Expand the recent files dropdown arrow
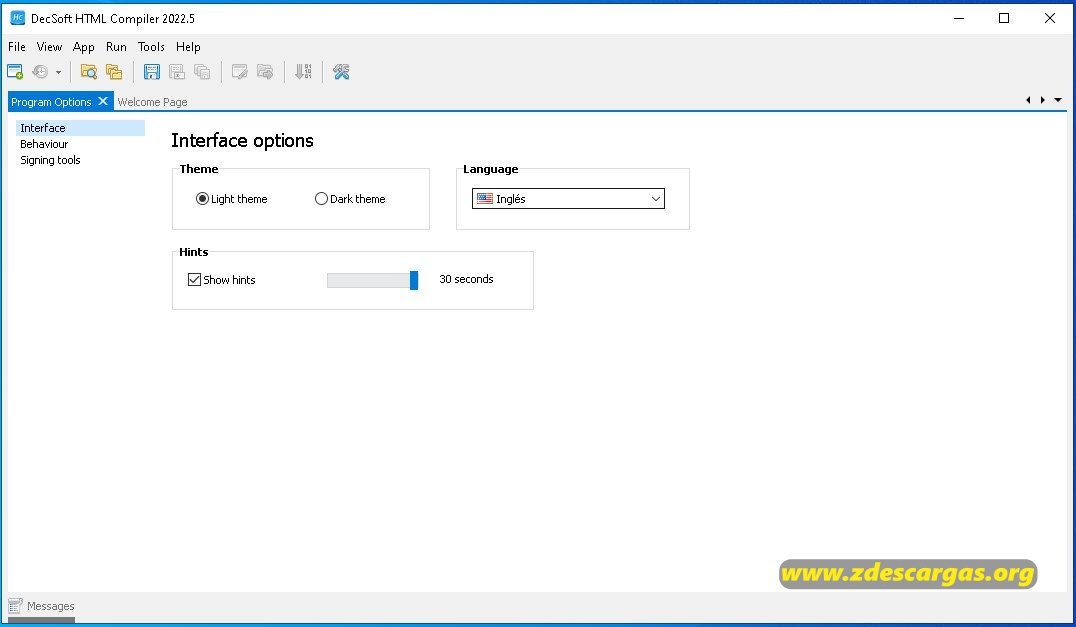1076x627 pixels. [58, 72]
